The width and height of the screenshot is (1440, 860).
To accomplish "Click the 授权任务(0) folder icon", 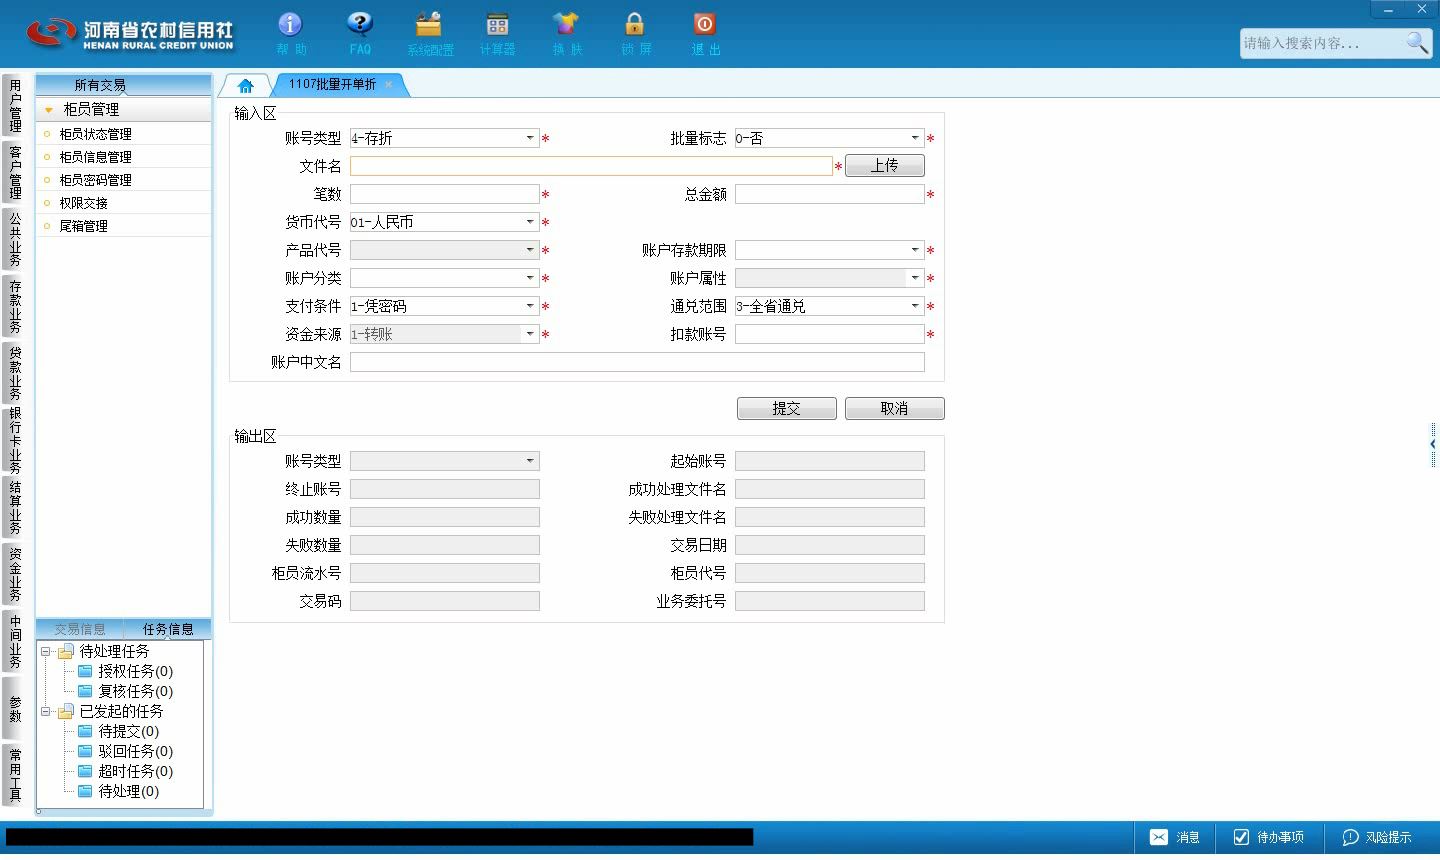I will point(85,671).
